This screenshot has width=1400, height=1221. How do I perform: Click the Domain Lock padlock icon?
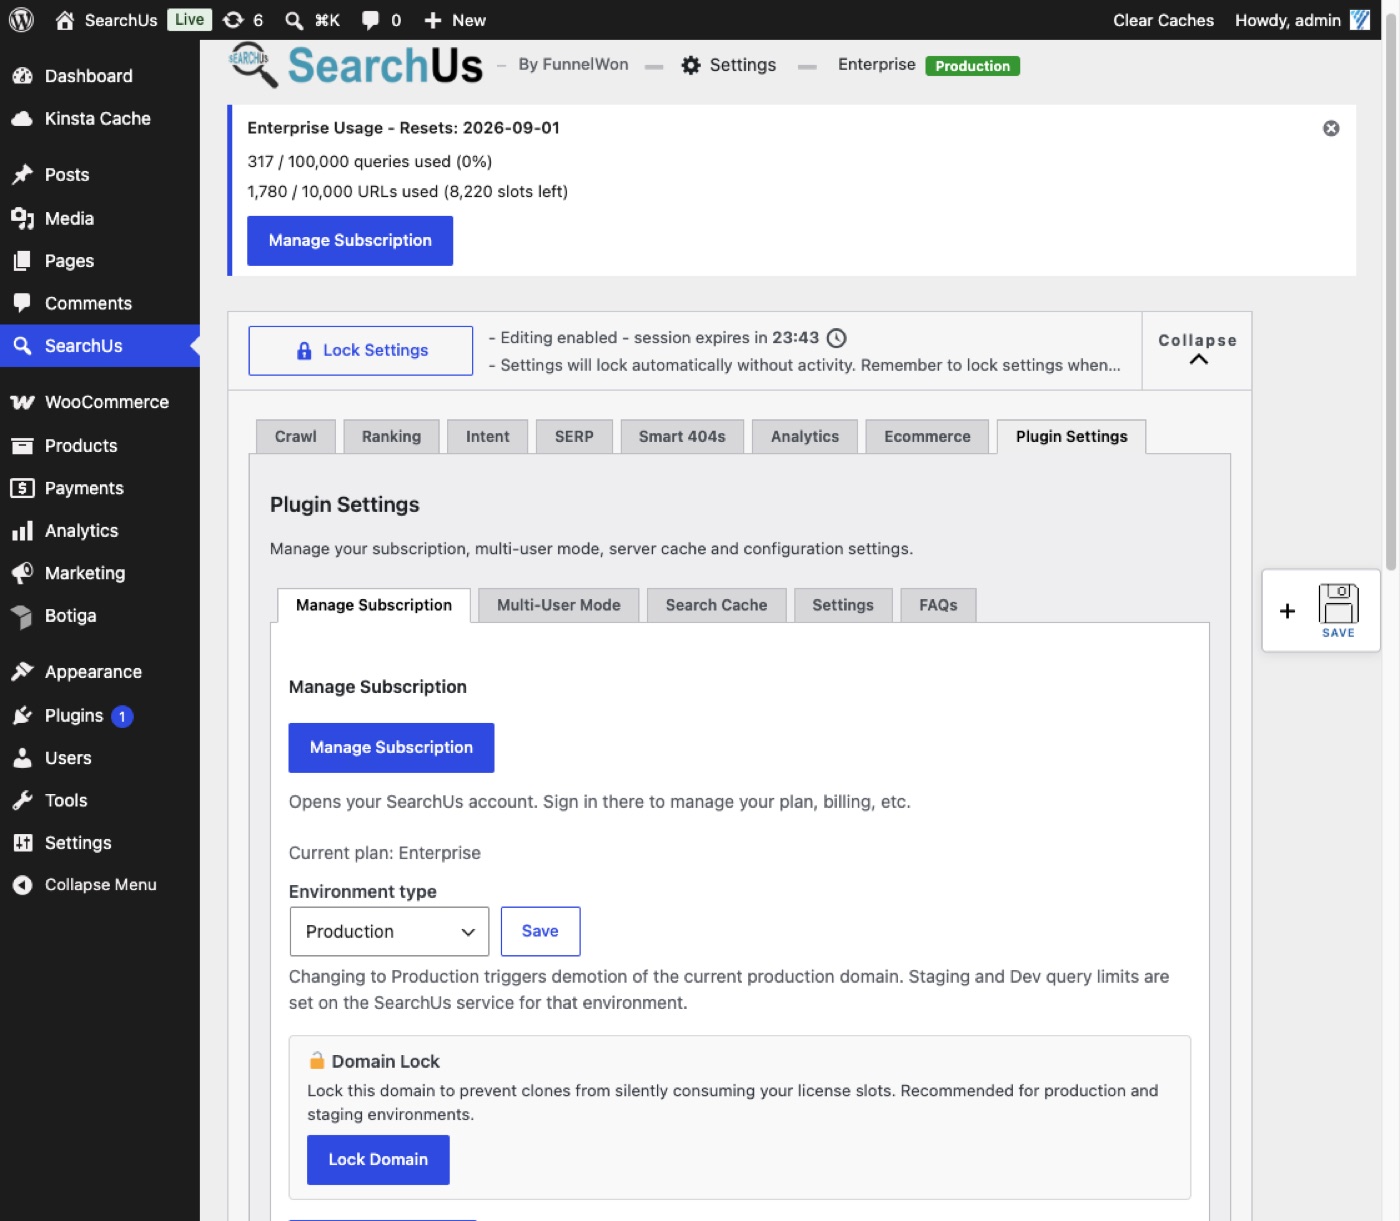[317, 1061]
